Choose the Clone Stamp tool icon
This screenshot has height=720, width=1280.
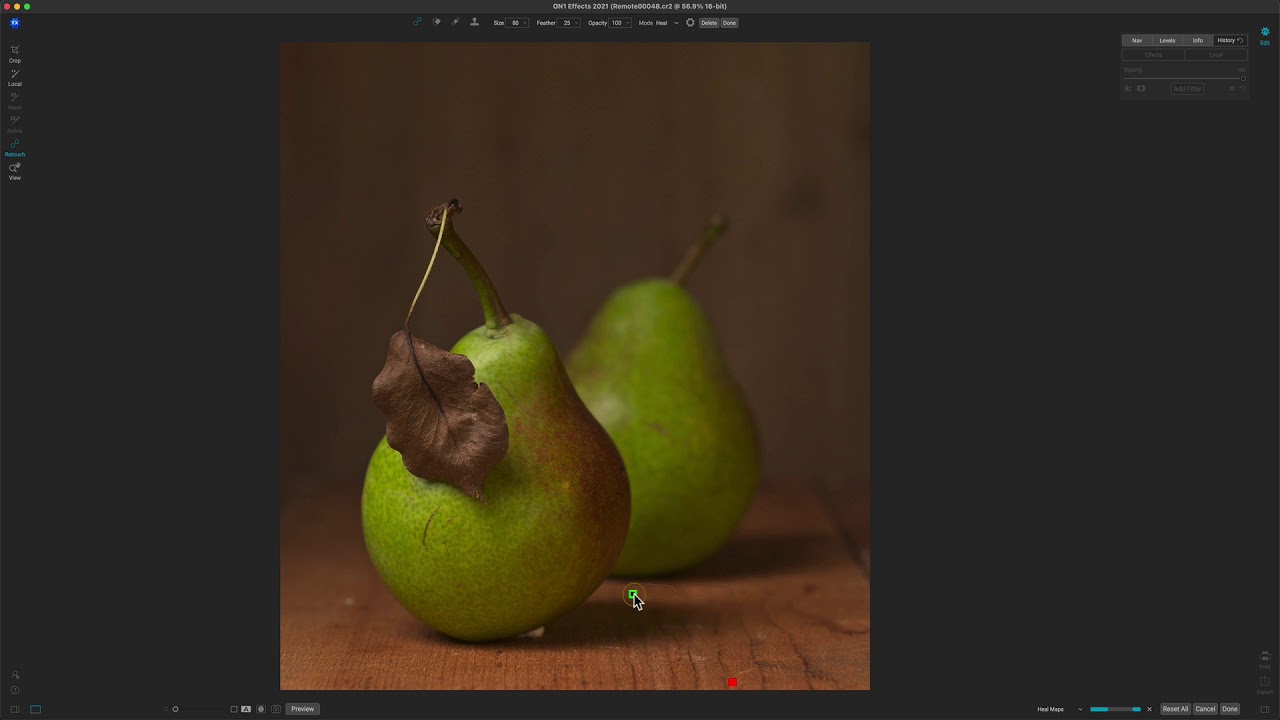pos(474,22)
